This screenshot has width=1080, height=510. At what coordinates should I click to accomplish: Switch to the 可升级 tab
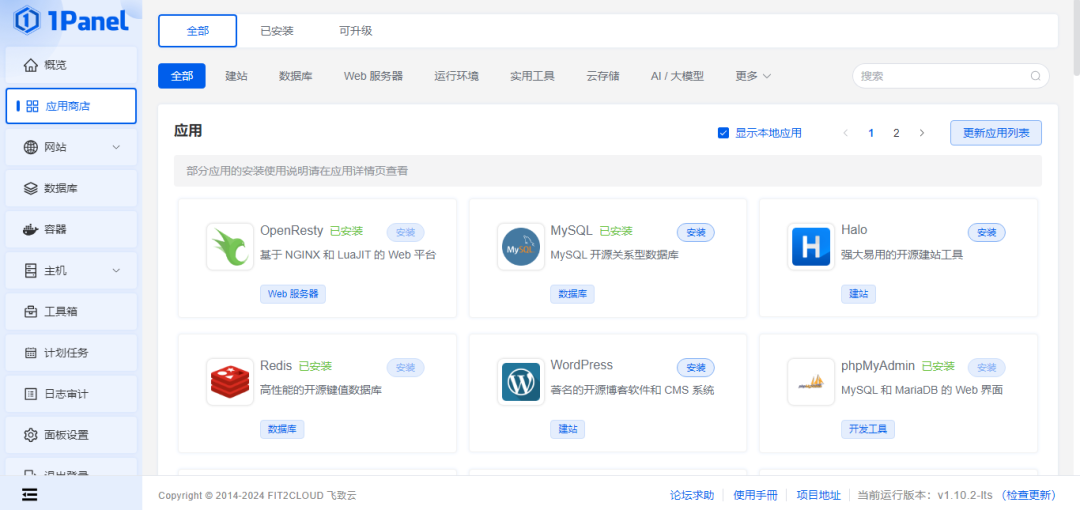click(x=355, y=30)
